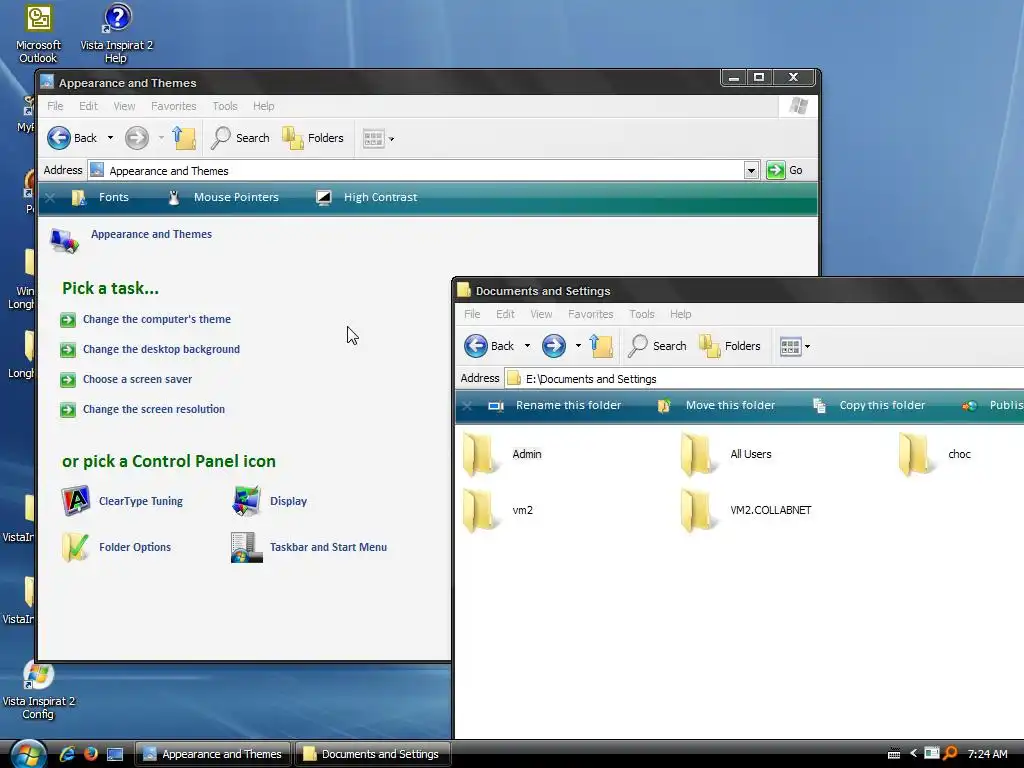Screen dimensions: 1024x768
Task: Open Display control panel icon
Action: (x=269, y=501)
